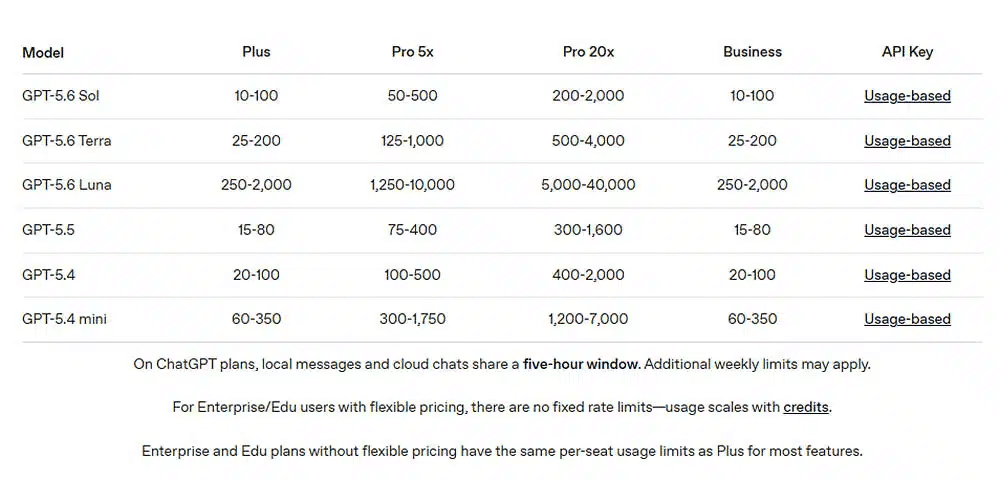The width and height of the screenshot is (1000, 481).
Task: Click the bold five-hour window text
Action: 581,365
